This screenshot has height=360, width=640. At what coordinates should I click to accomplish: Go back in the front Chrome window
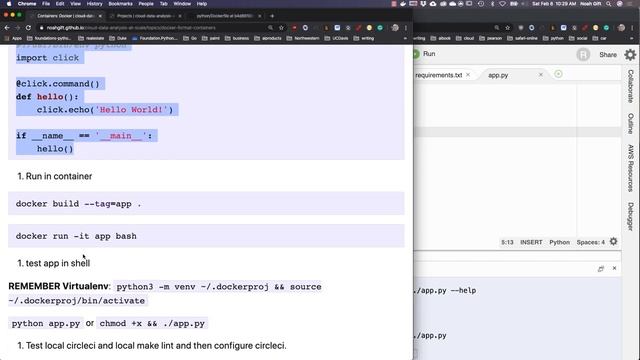7,28
